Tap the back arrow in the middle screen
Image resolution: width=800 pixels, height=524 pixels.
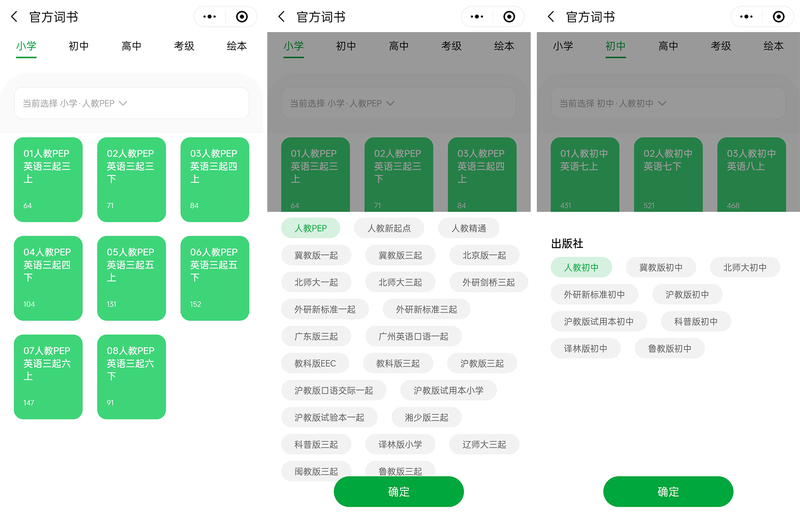(282, 17)
